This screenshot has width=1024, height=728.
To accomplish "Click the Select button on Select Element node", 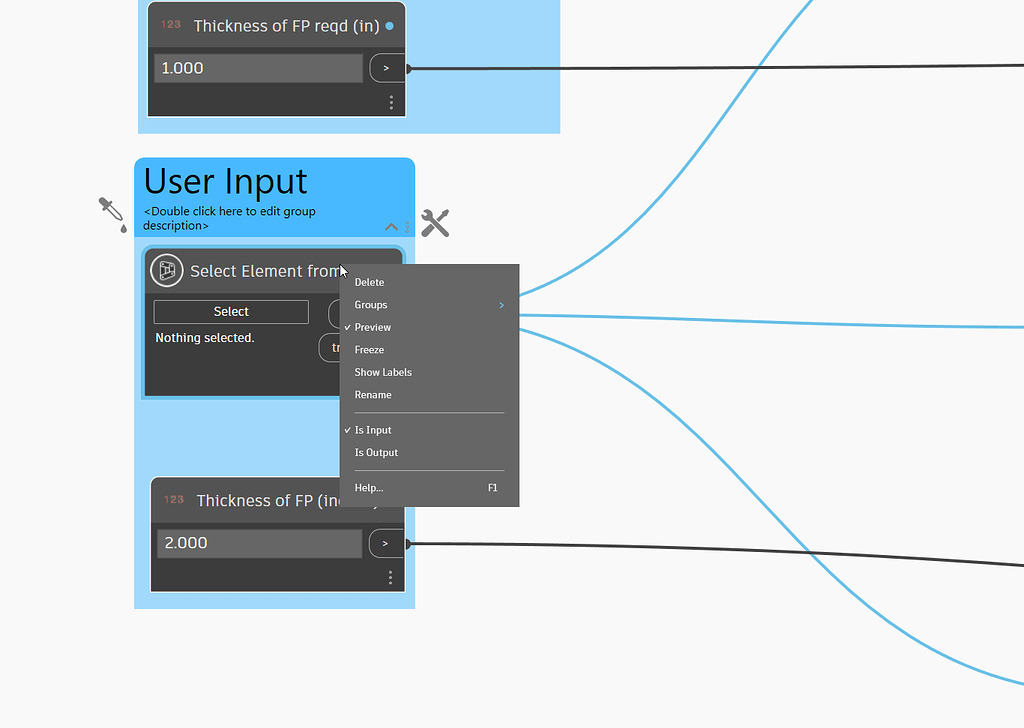I will [x=230, y=311].
